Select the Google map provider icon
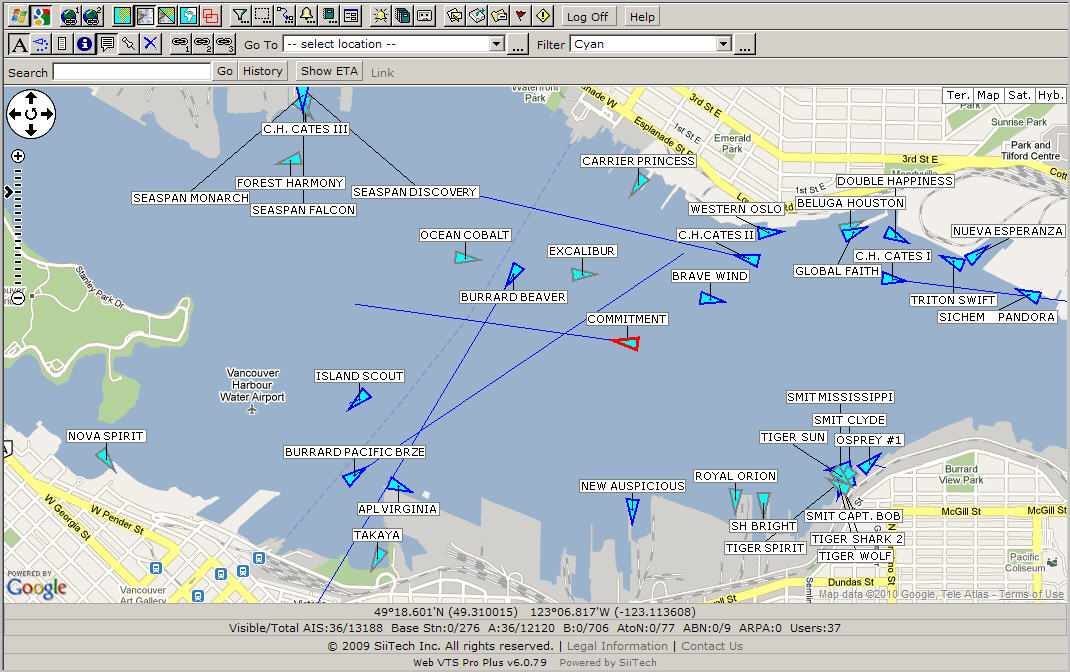 41,16
